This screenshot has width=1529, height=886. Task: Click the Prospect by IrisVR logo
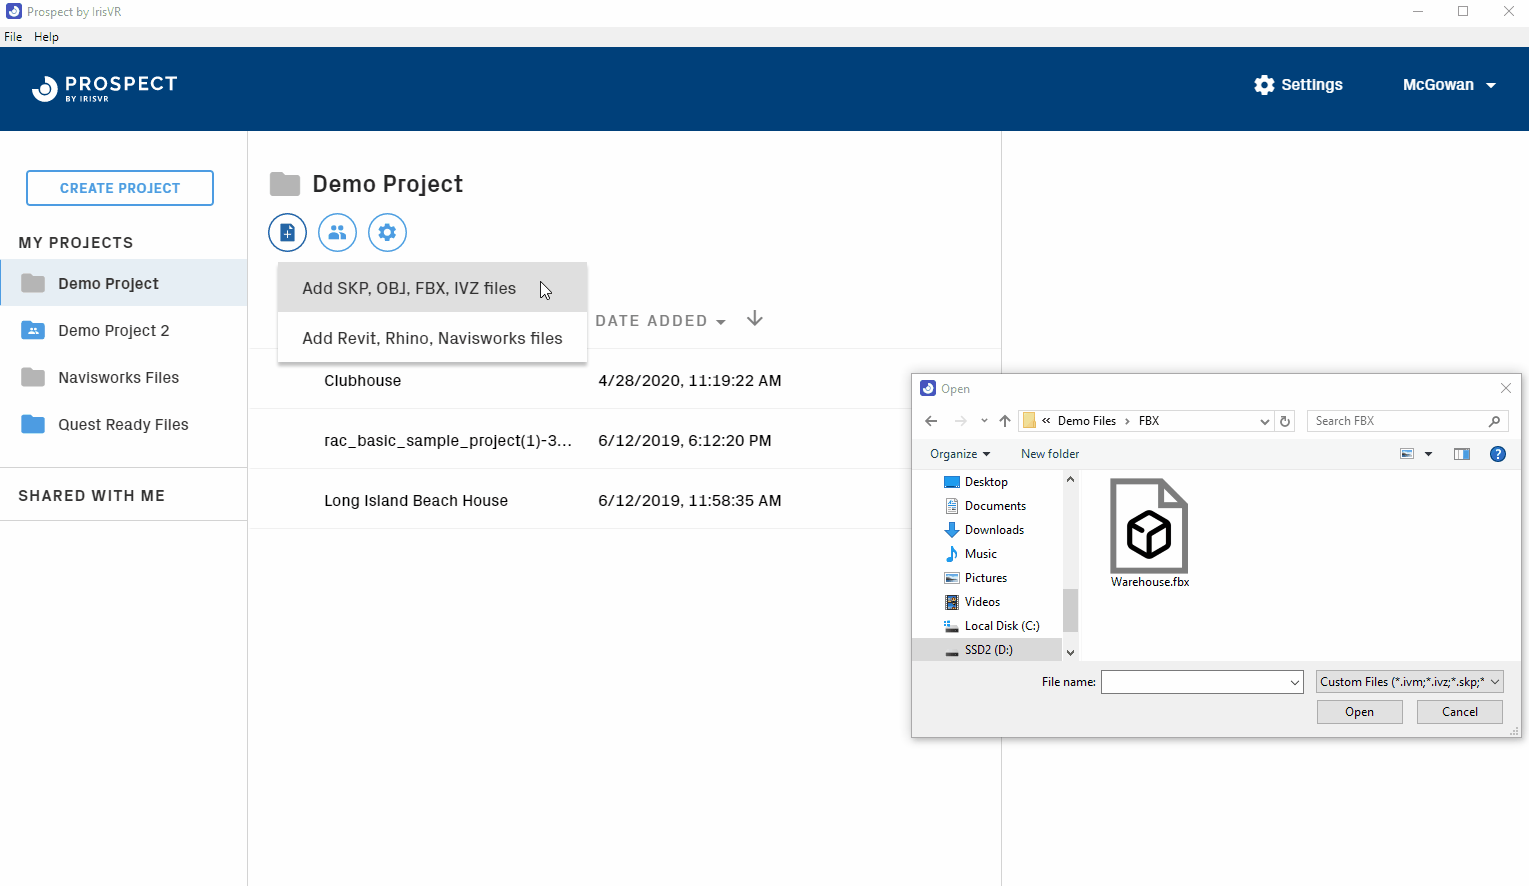tap(104, 89)
